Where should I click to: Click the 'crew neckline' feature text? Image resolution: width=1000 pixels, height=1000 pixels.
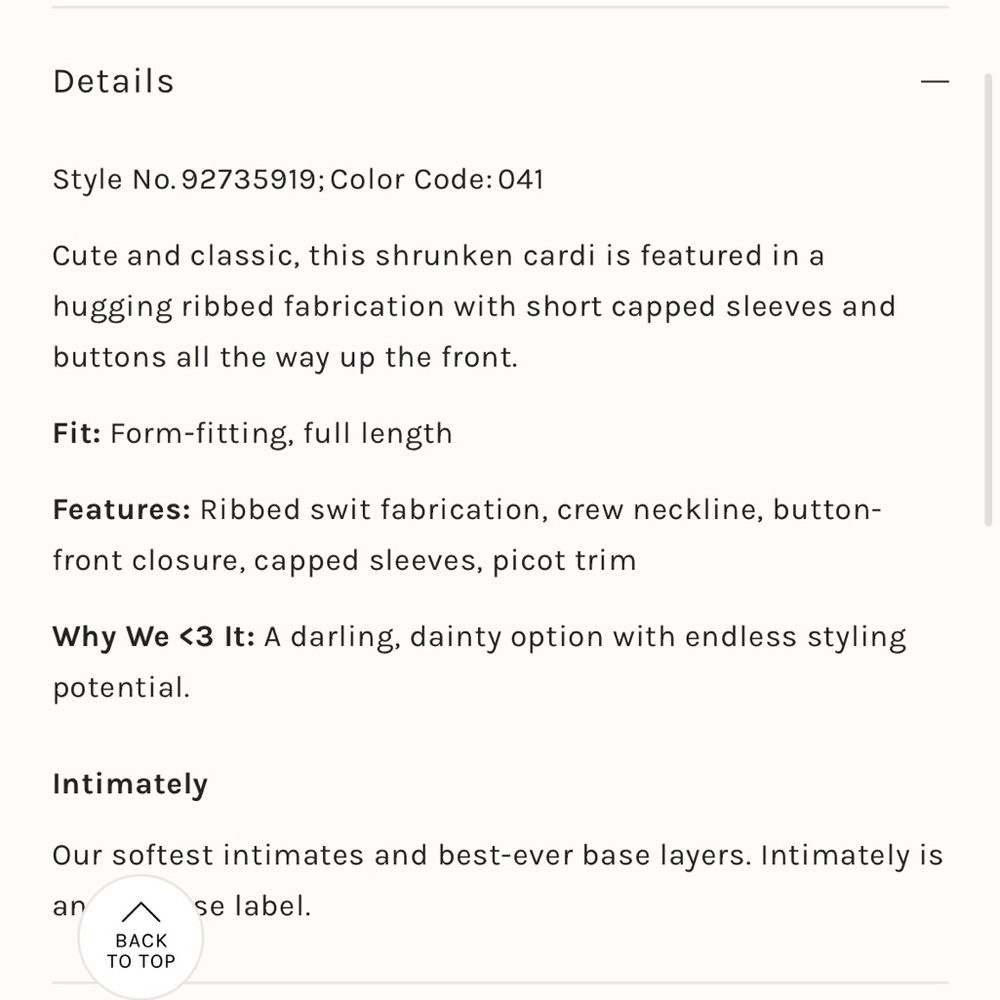(656, 510)
